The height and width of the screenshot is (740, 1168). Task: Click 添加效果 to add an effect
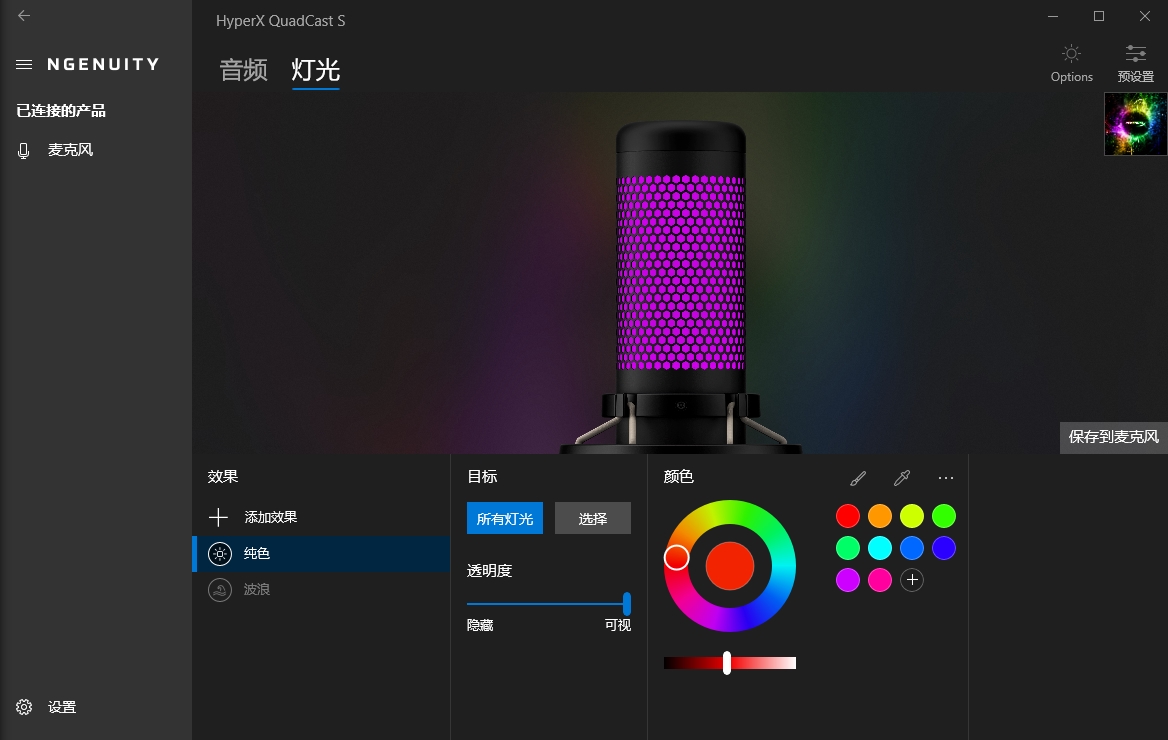point(253,517)
